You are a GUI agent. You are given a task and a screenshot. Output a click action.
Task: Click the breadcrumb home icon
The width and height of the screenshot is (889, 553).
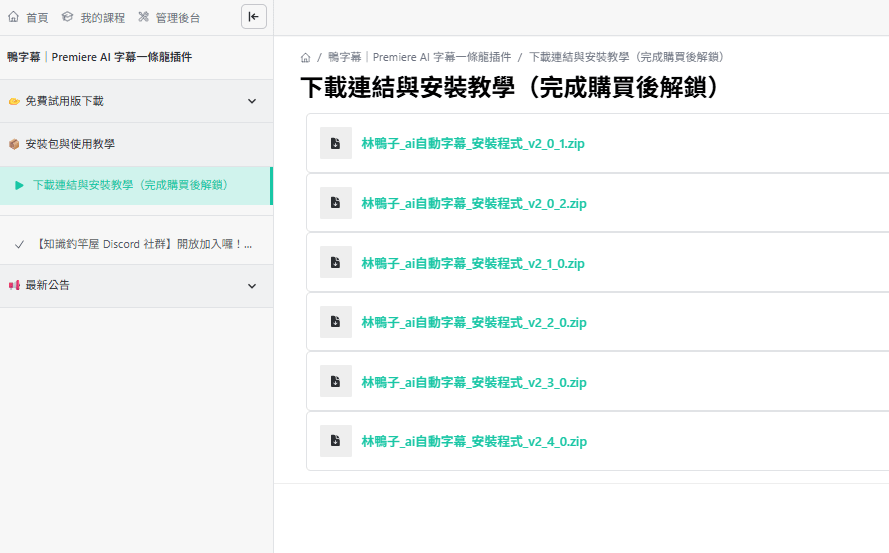[x=306, y=57]
